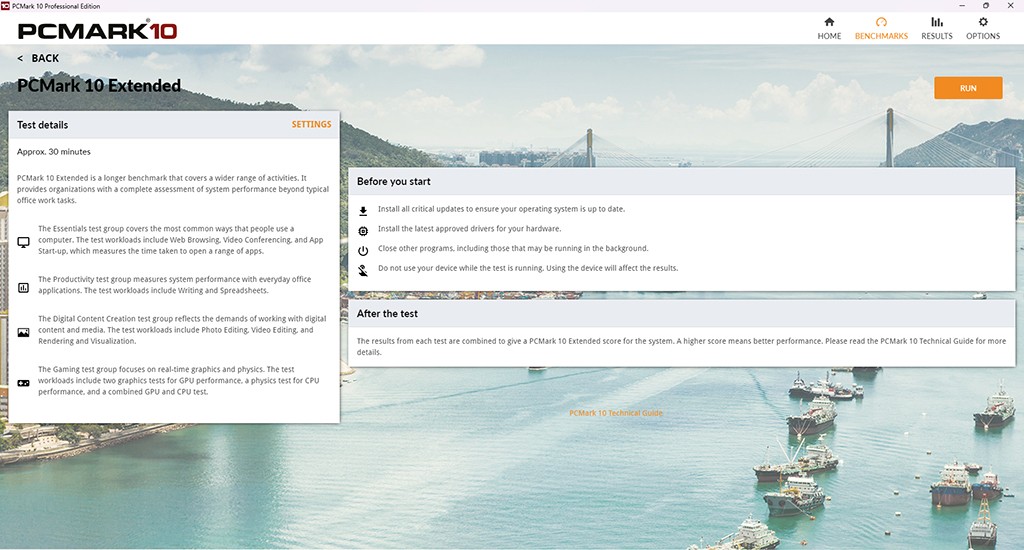Click the Productivity chart icon
Viewport: 1024px width, 550px height.
click(x=24, y=288)
